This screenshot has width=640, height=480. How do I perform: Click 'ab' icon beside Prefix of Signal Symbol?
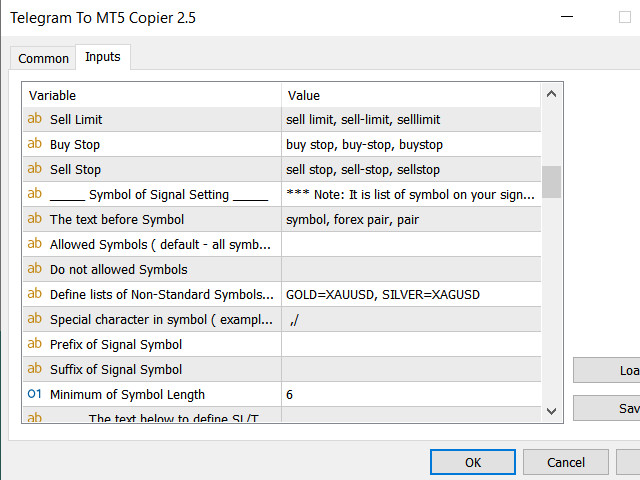click(x=35, y=344)
